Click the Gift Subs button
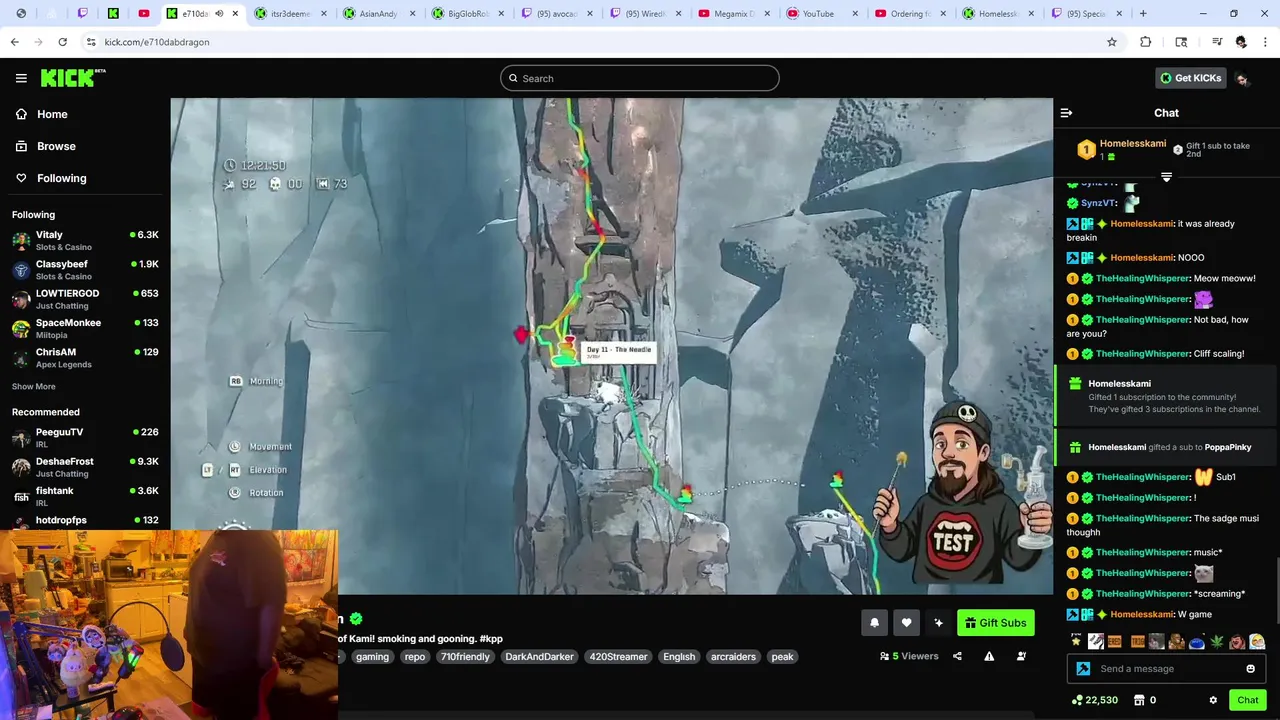The height and width of the screenshot is (720, 1280). click(x=995, y=623)
